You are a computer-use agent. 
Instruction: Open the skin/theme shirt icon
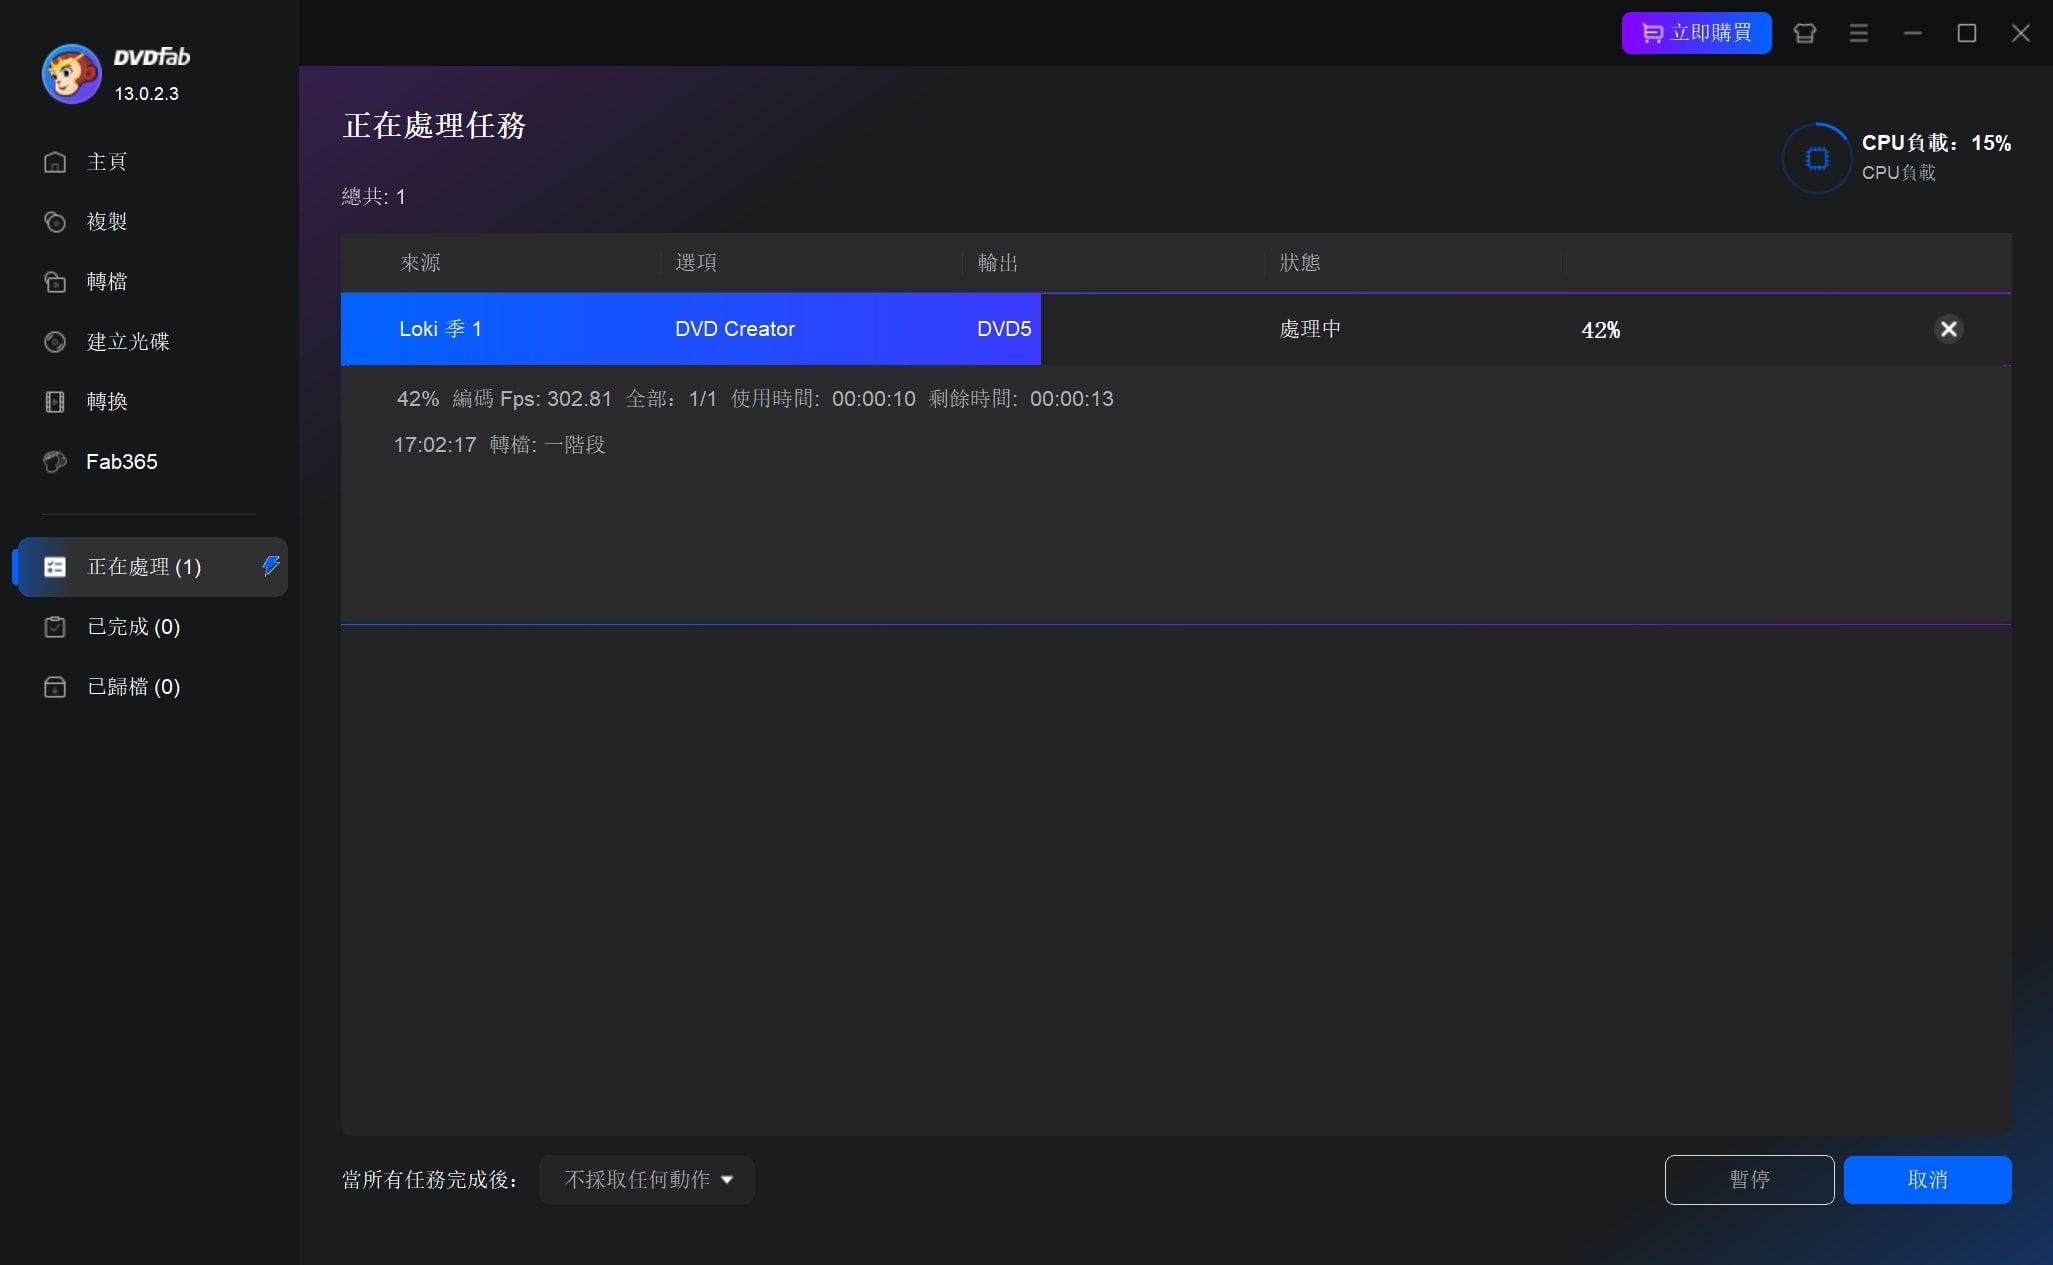point(1804,33)
